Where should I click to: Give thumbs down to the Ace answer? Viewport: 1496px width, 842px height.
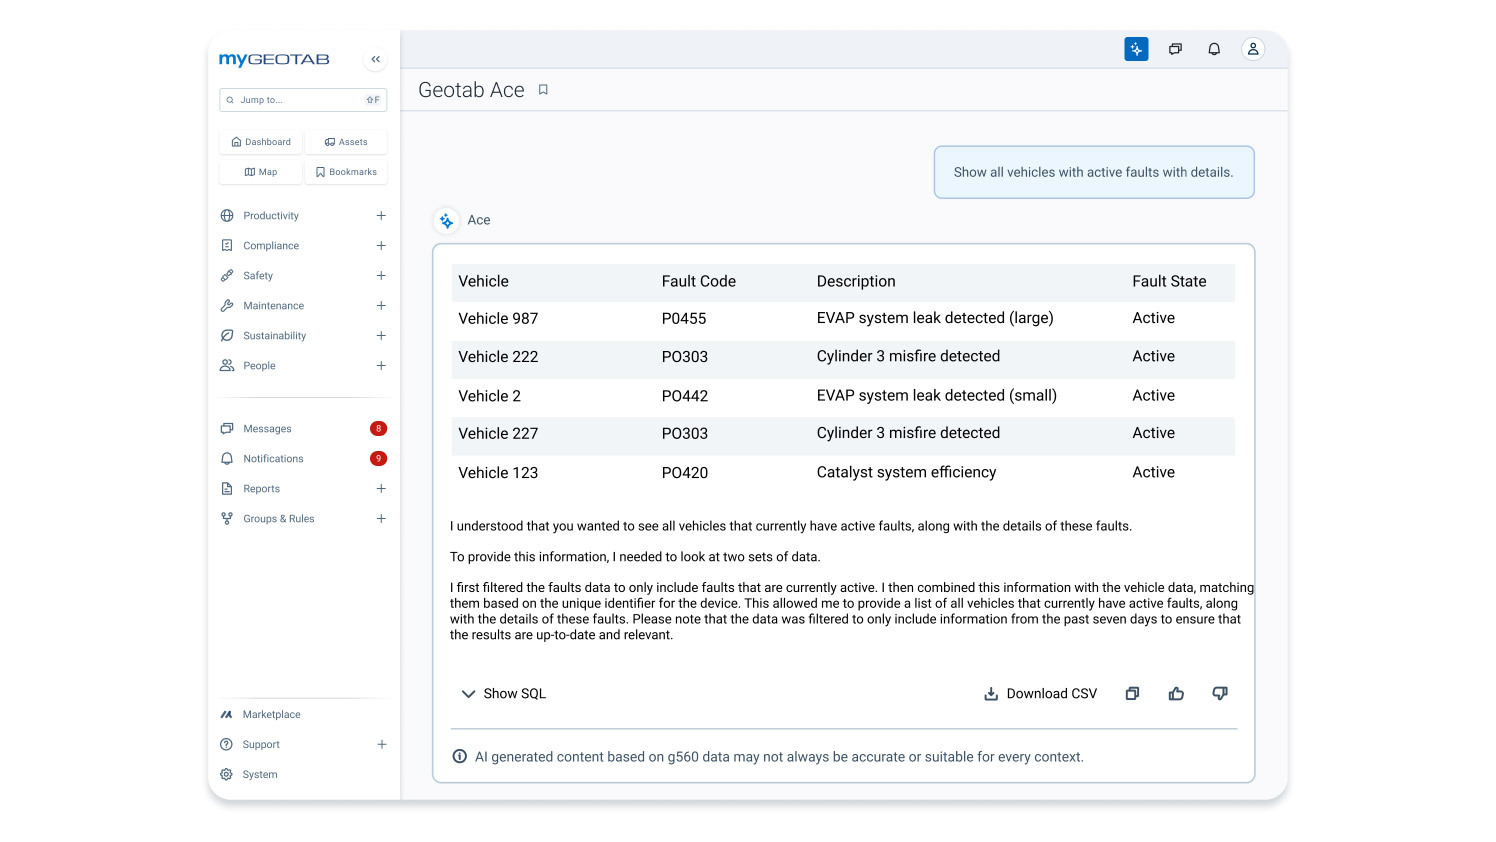click(x=1220, y=693)
